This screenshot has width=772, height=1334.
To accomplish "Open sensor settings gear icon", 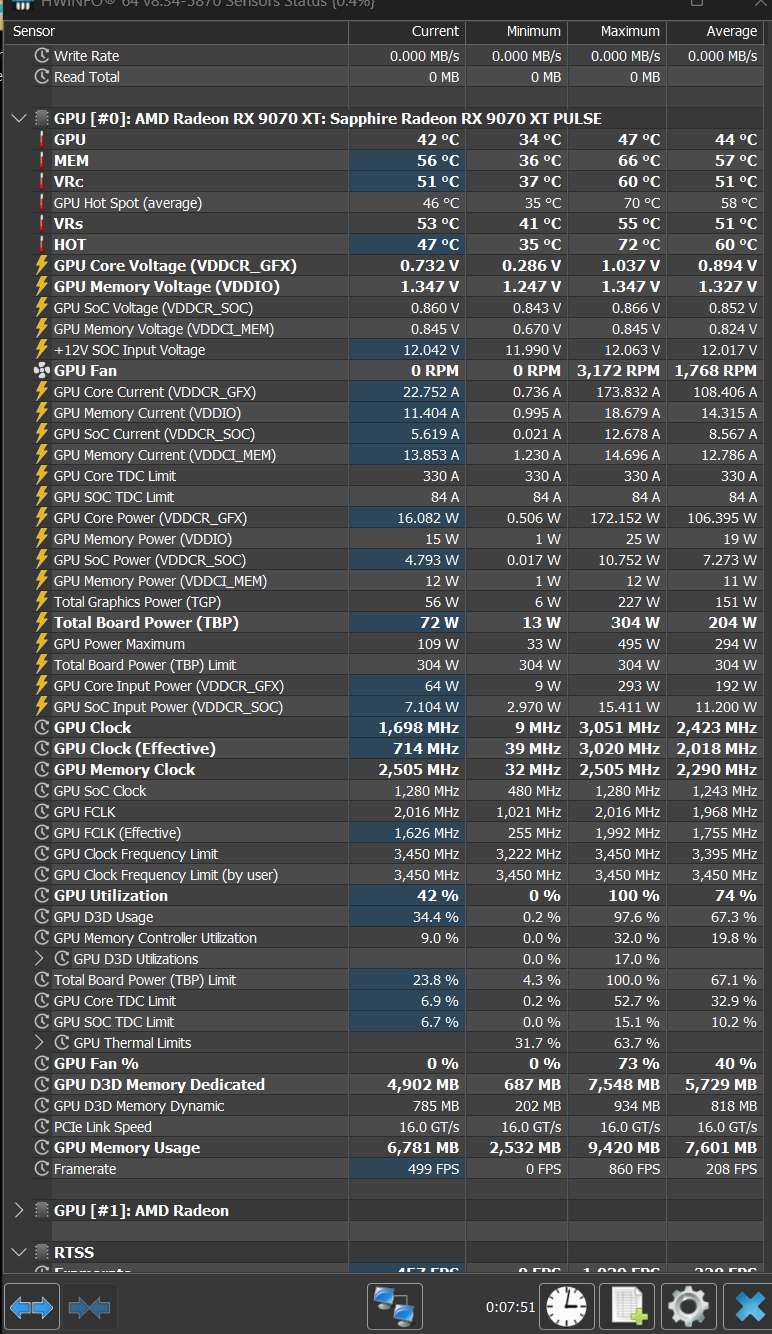I will [x=688, y=1307].
